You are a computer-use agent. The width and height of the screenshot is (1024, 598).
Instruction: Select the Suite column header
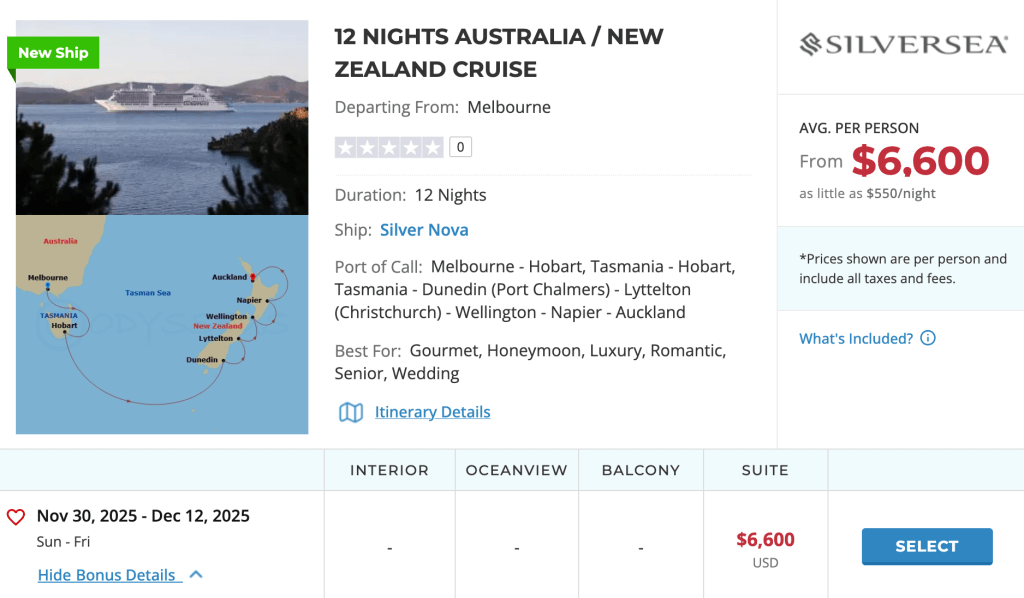pos(765,470)
